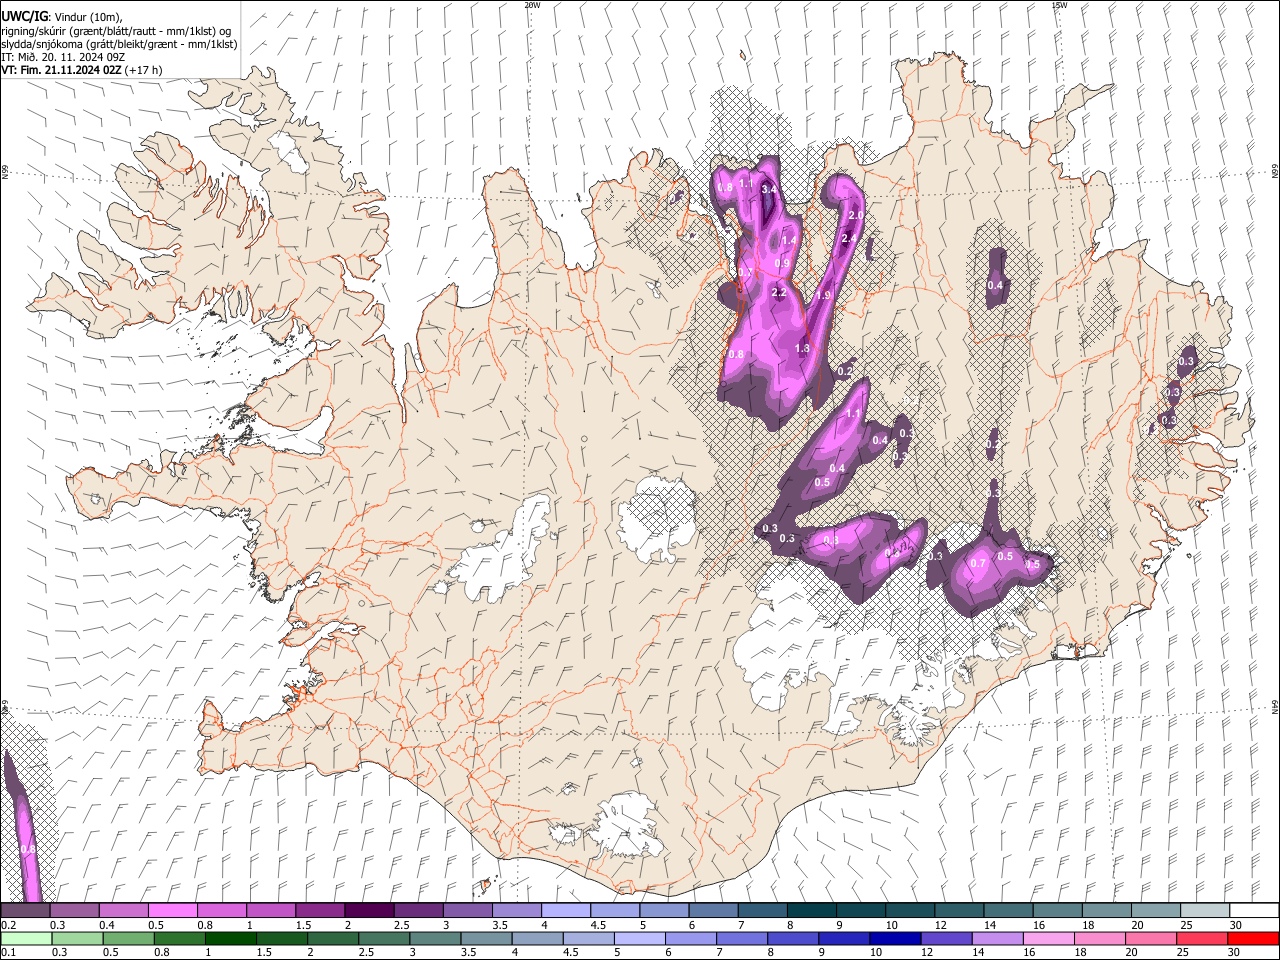Click the 'VT: Fim. 21.11.2024 02Z (+17 h)' line
Viewport: 1280px width, 960px height.
pos(81,70)
